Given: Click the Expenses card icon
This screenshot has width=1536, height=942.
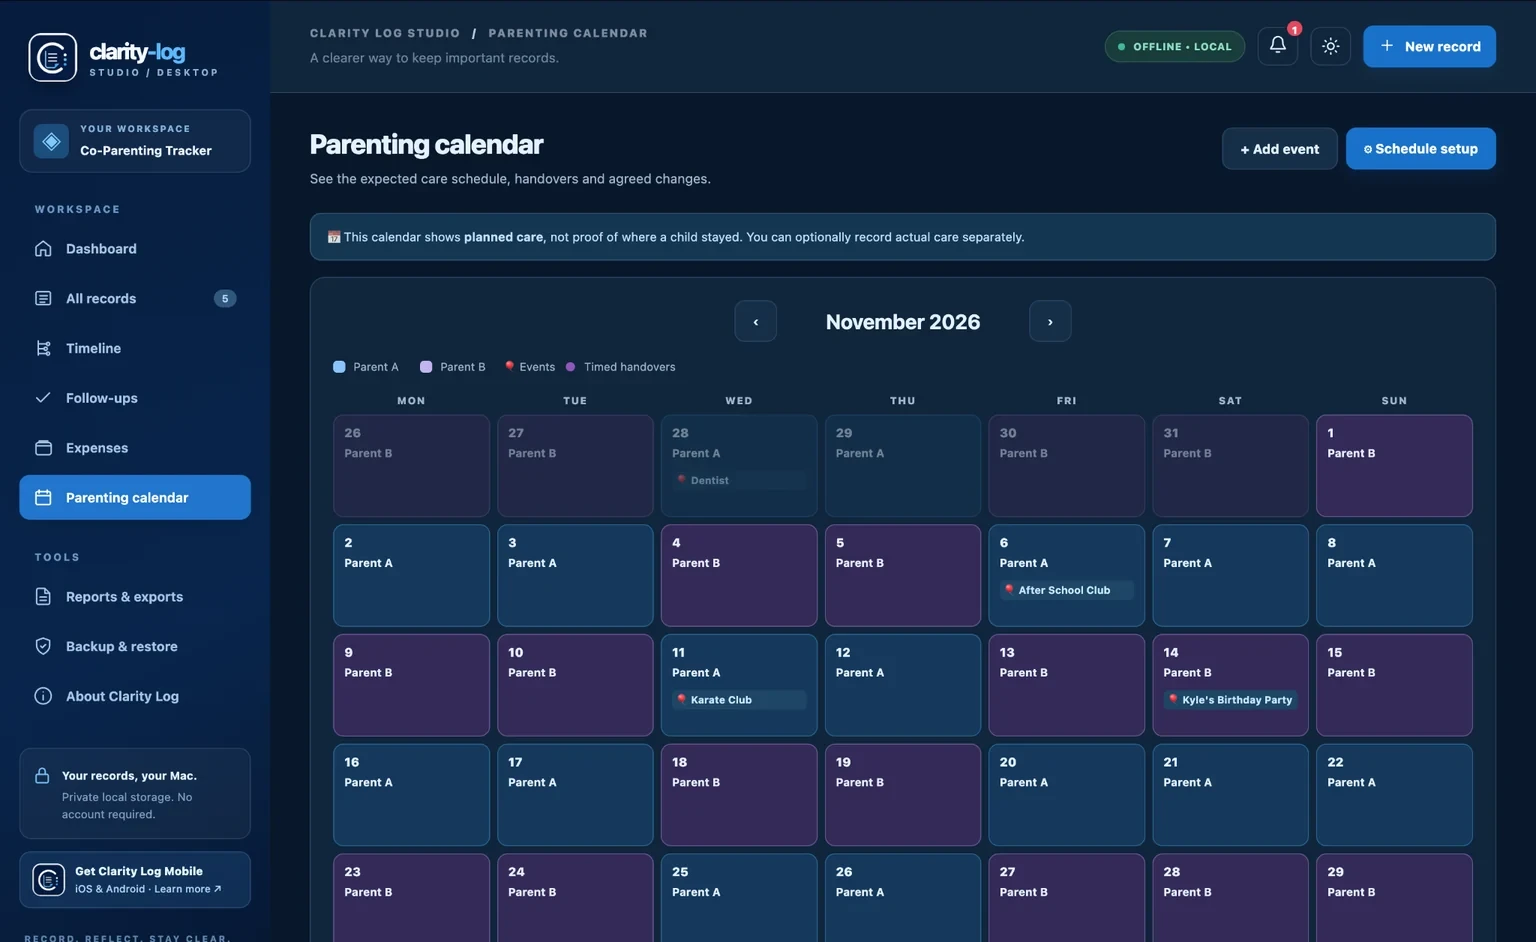Looking at the screenshot, I should click(43, 448).
